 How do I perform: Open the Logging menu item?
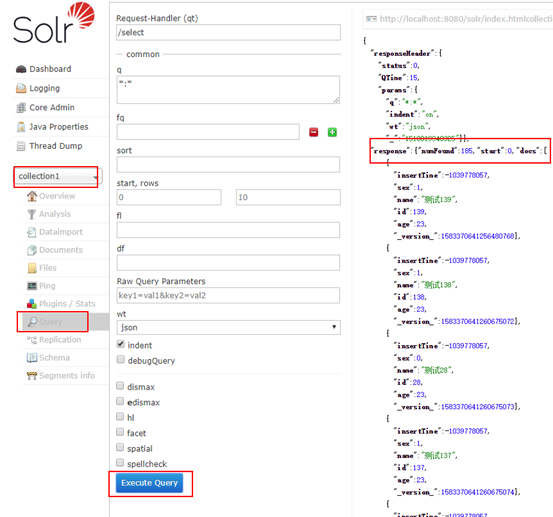(45, 88)
